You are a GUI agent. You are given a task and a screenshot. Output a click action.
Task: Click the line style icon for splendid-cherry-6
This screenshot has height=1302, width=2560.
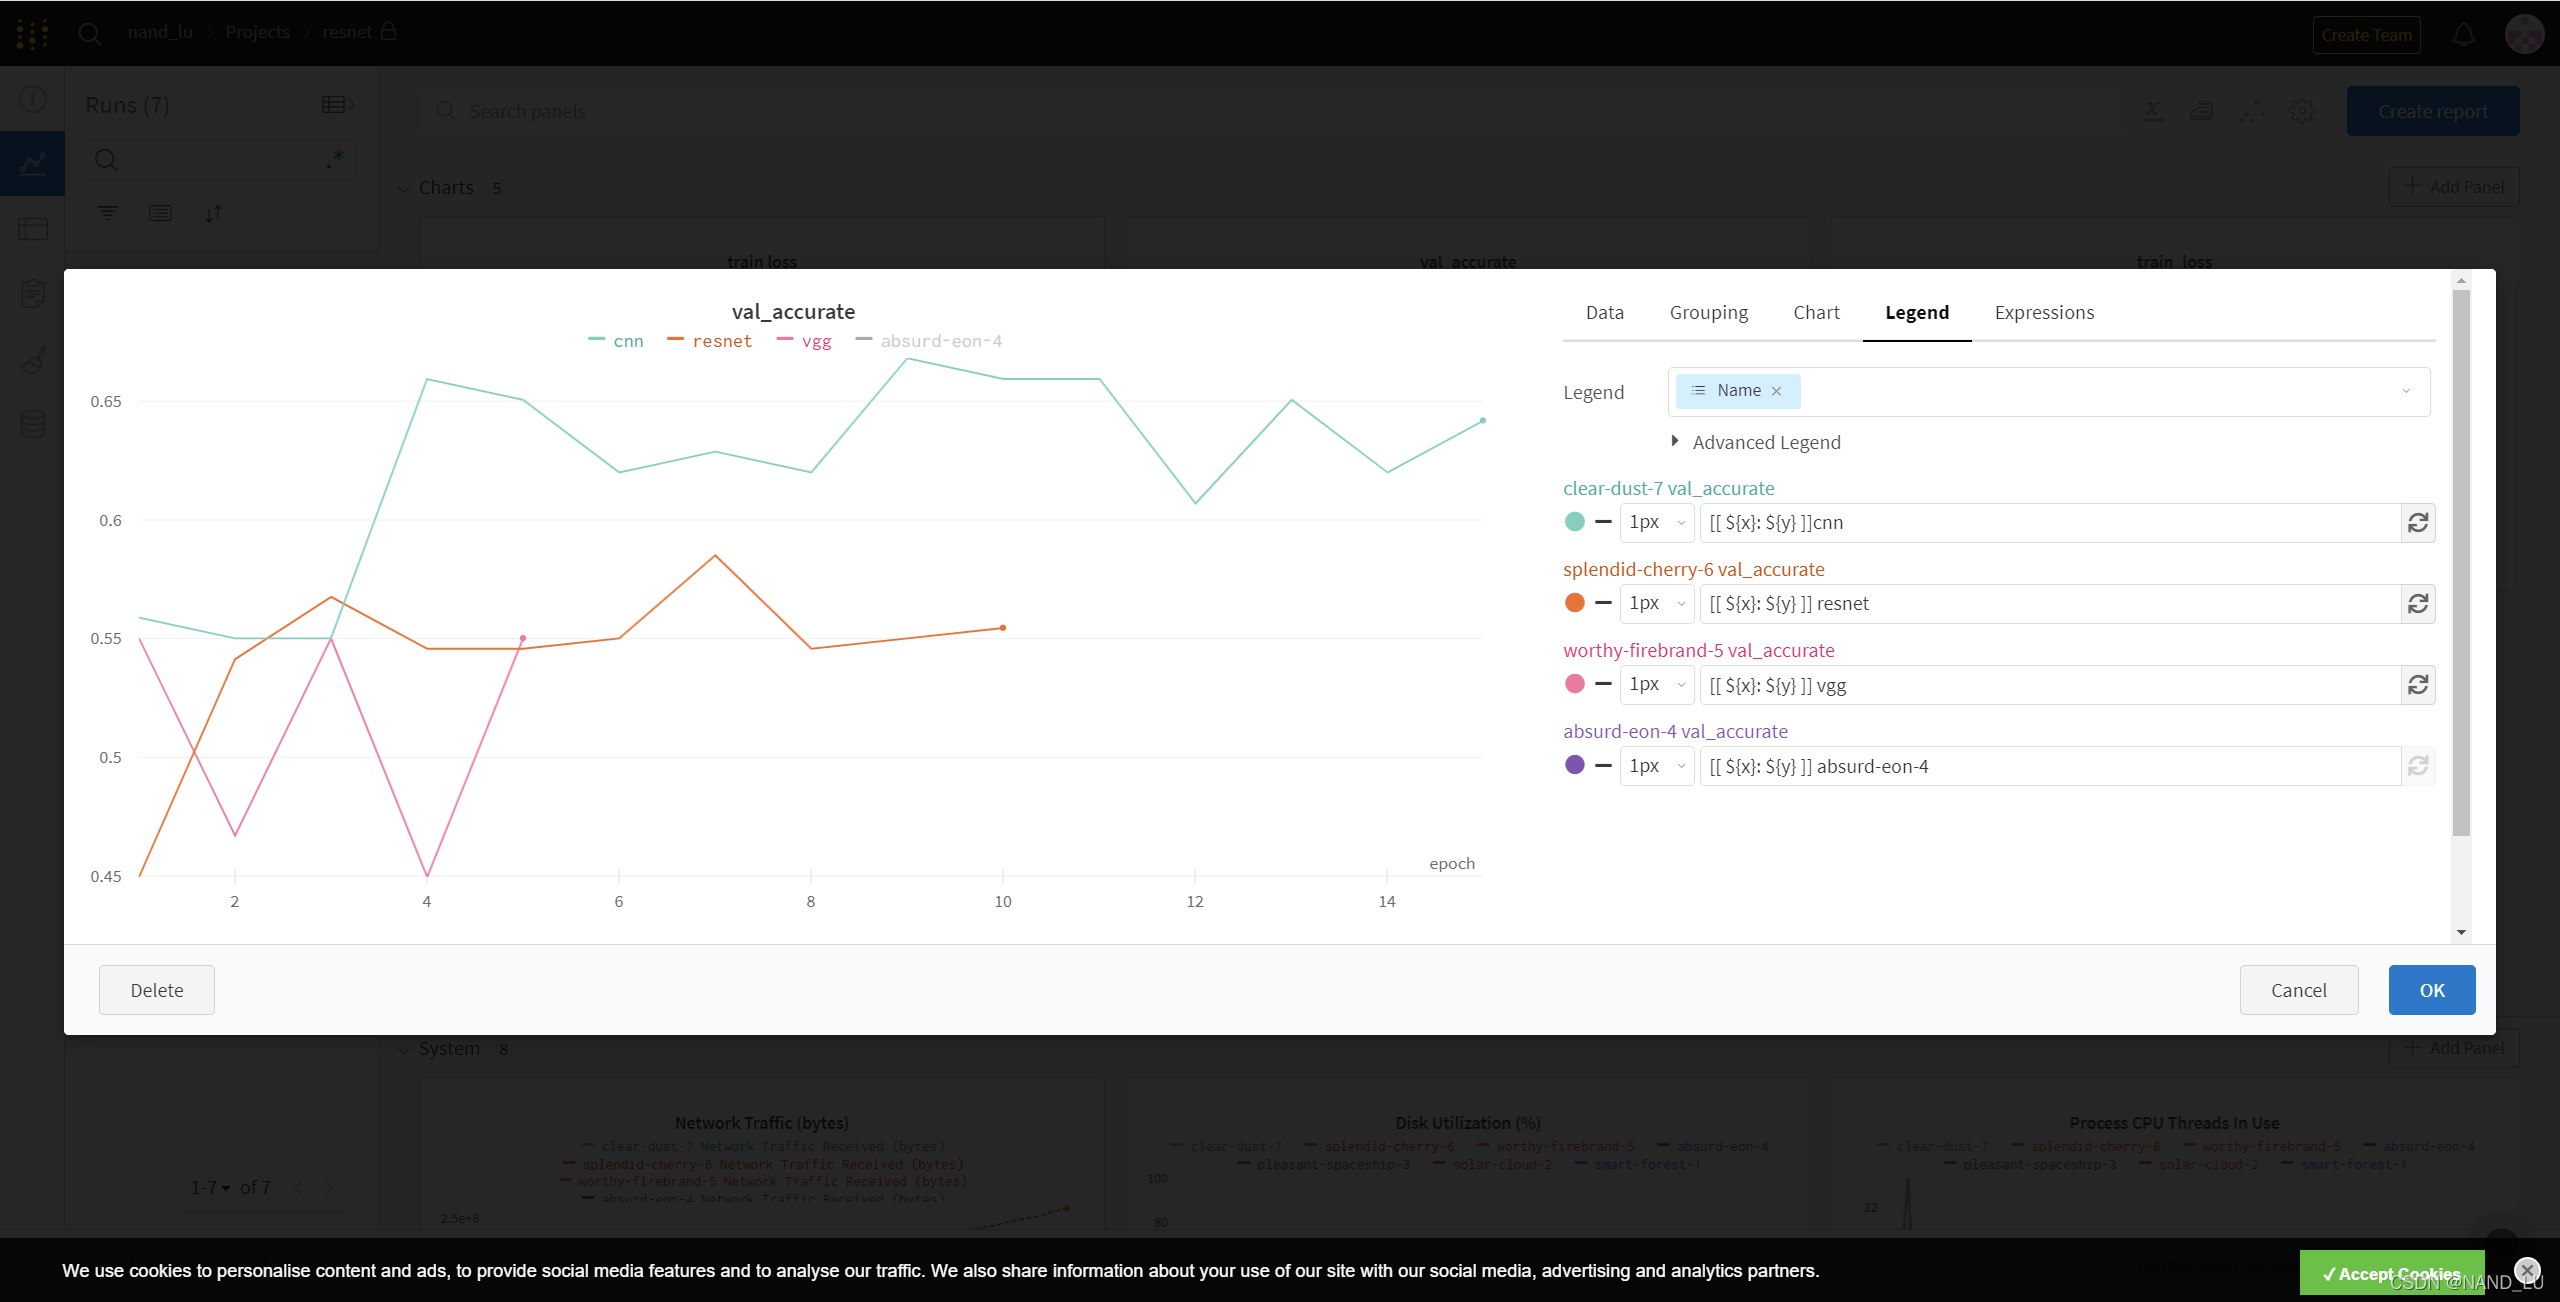(x=1603, y=603)
